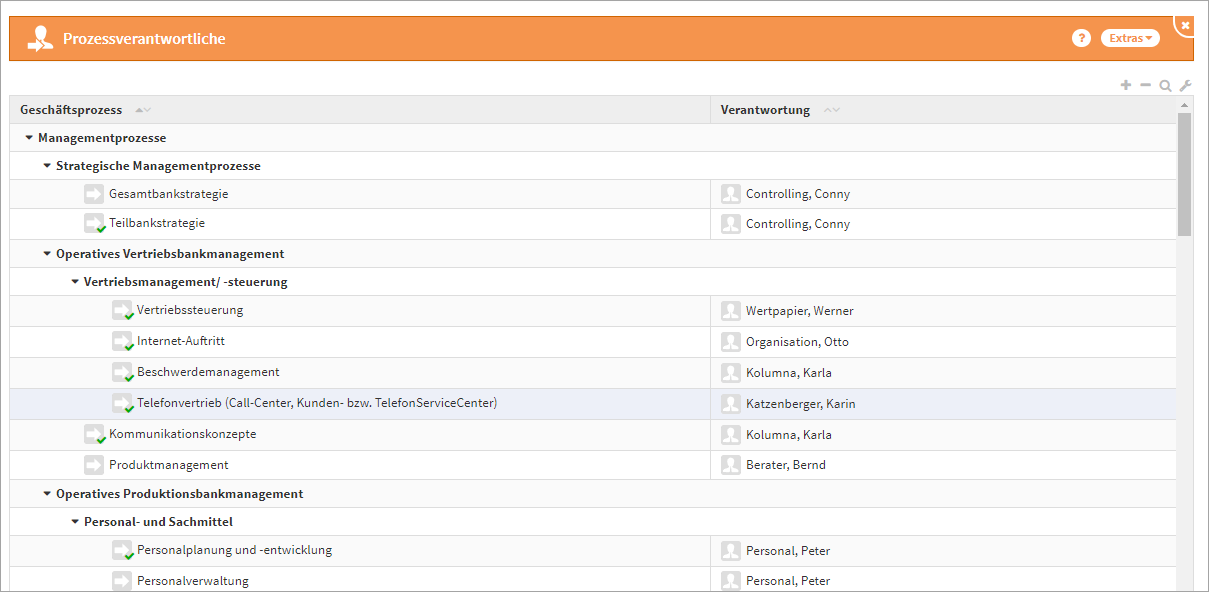This screenshot has width=1209, height=592.
Task: Click the help question mark icon
Action: pos(1080,38)
